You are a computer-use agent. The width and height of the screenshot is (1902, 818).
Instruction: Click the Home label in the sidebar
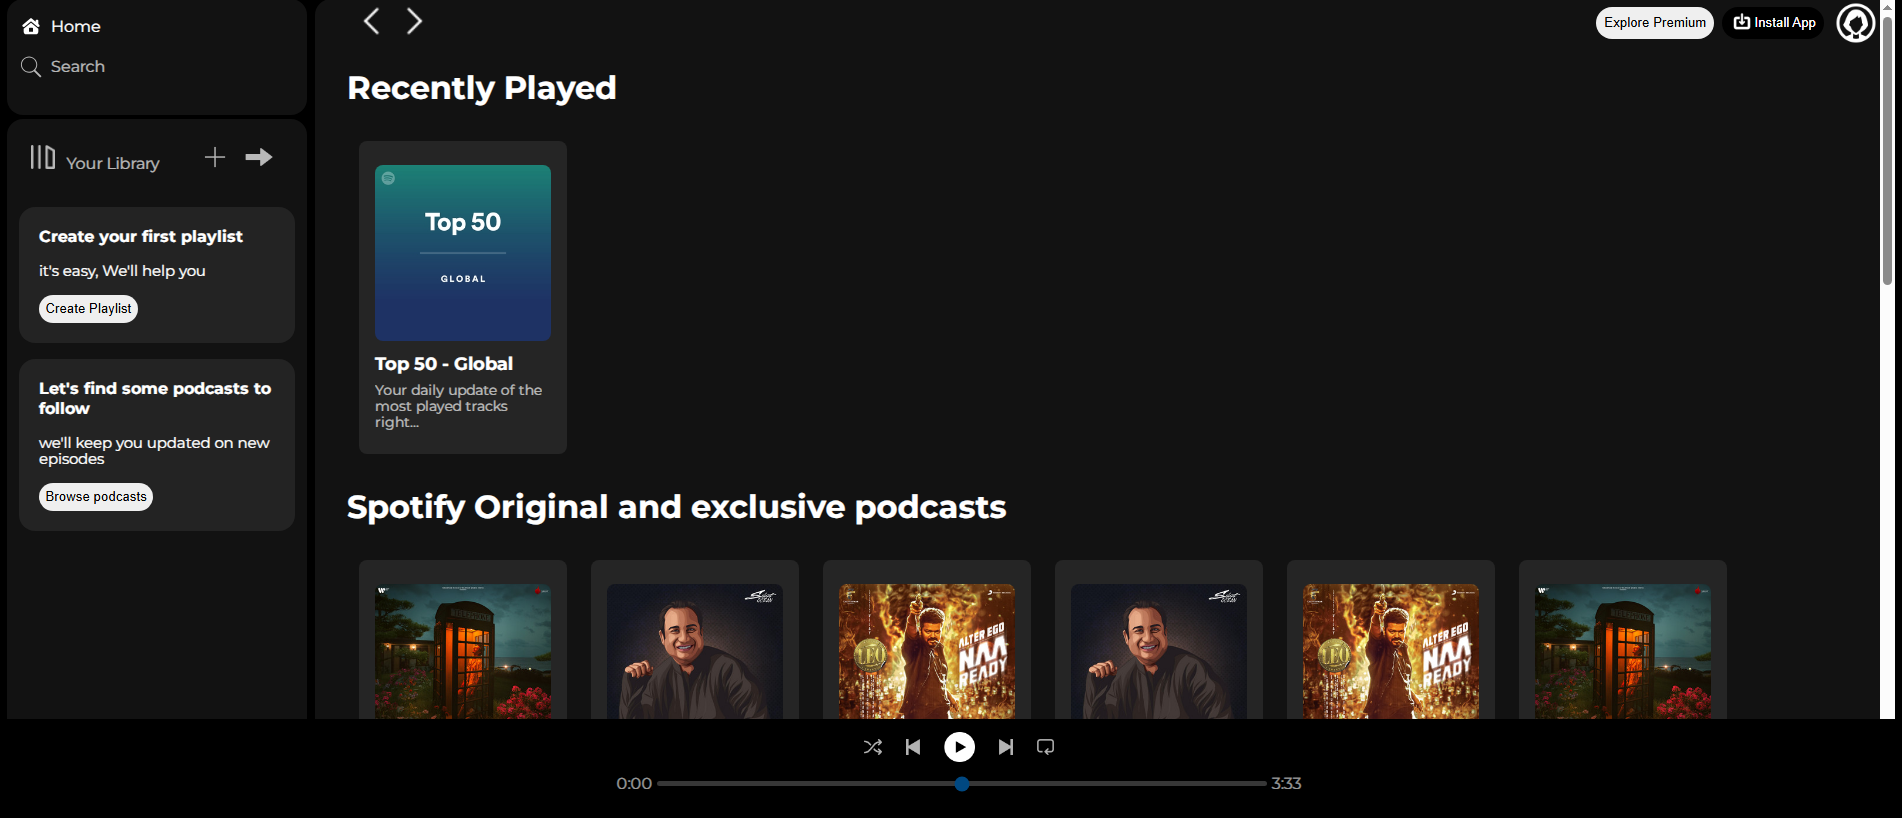tap(76, 27)
